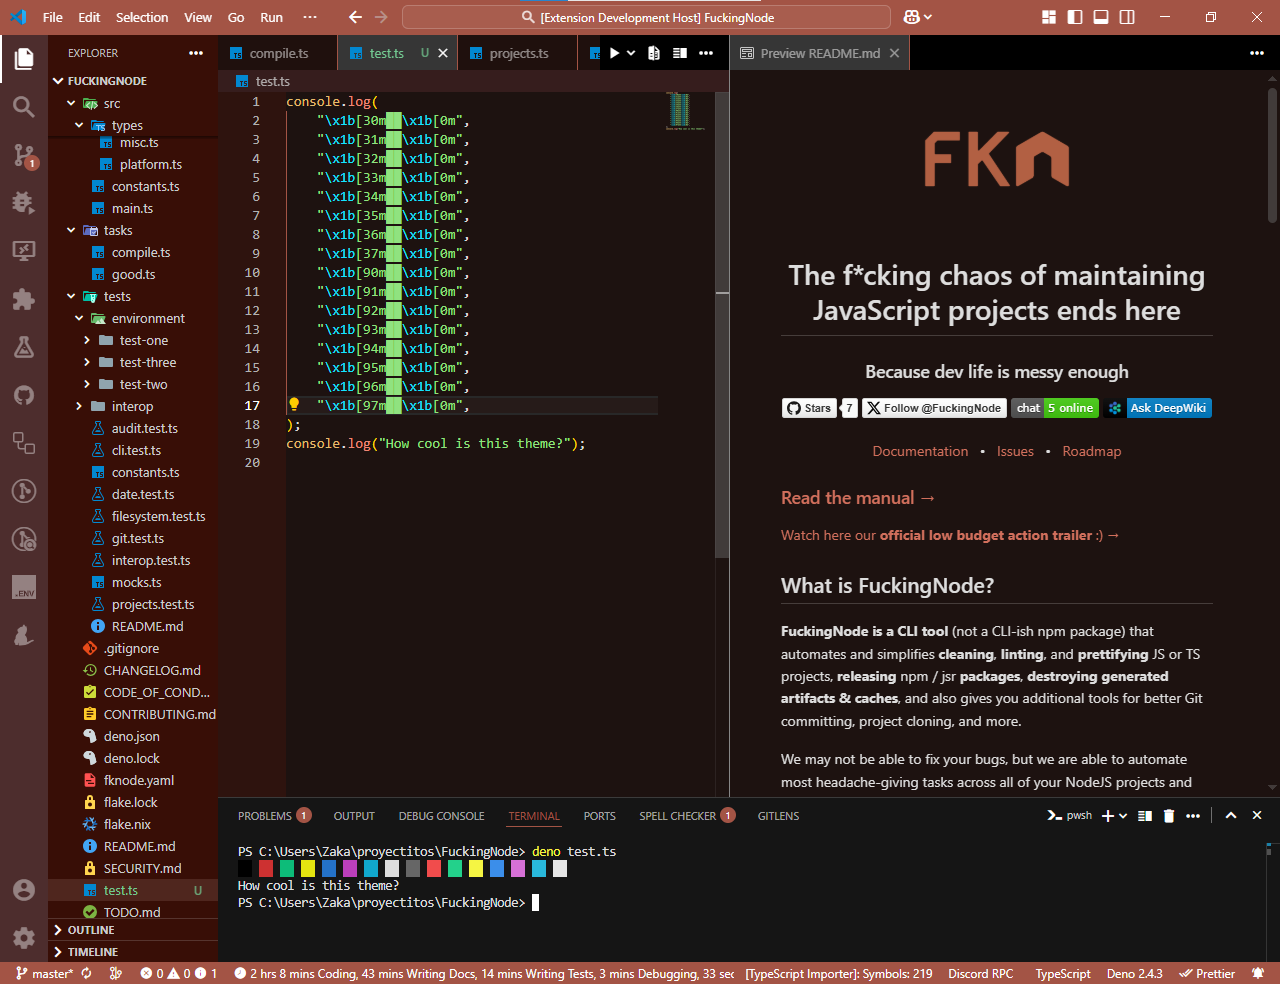Toggle the secondary side bar
Screen dimensions: 1280x984
(x=1127, y=17)
